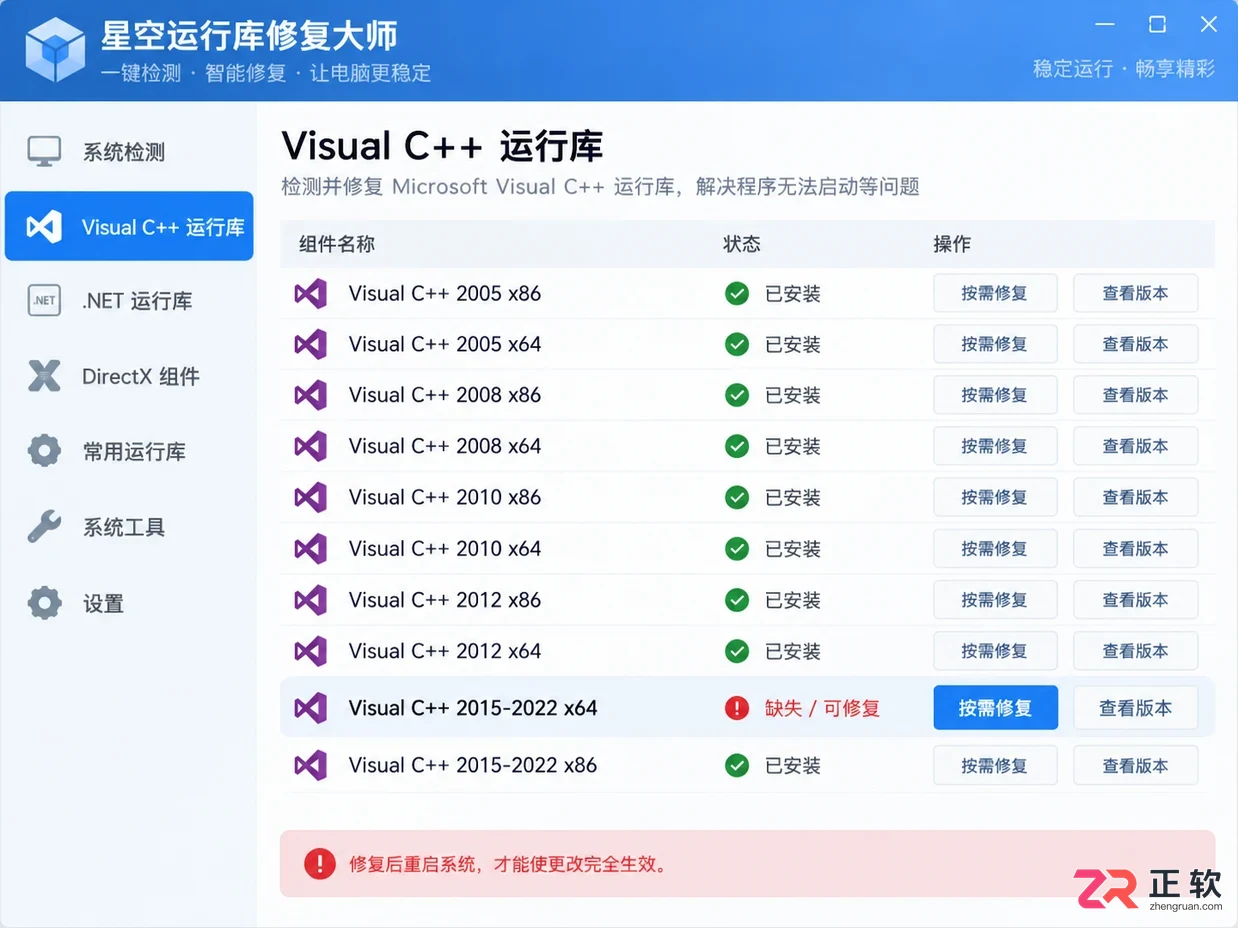Click the red warning icon on the 2015-2022 x64 row
The height and width of the screenshot is (928, 1238).
737,708
